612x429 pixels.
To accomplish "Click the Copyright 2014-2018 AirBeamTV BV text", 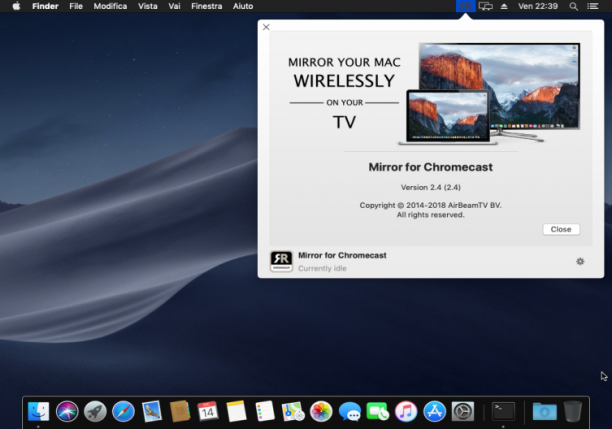I will (x=431, y=205).
